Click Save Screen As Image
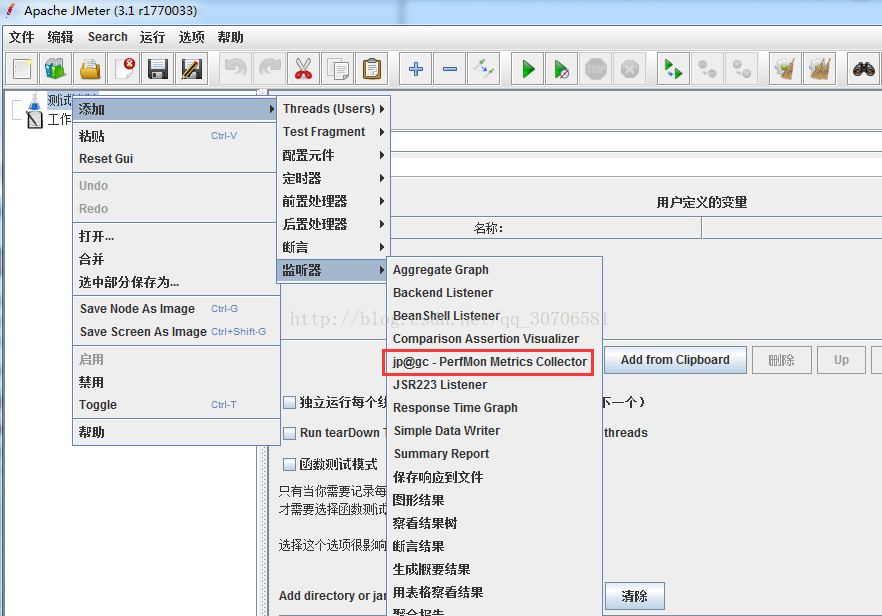Screen dimensions: 882x616 176,332
